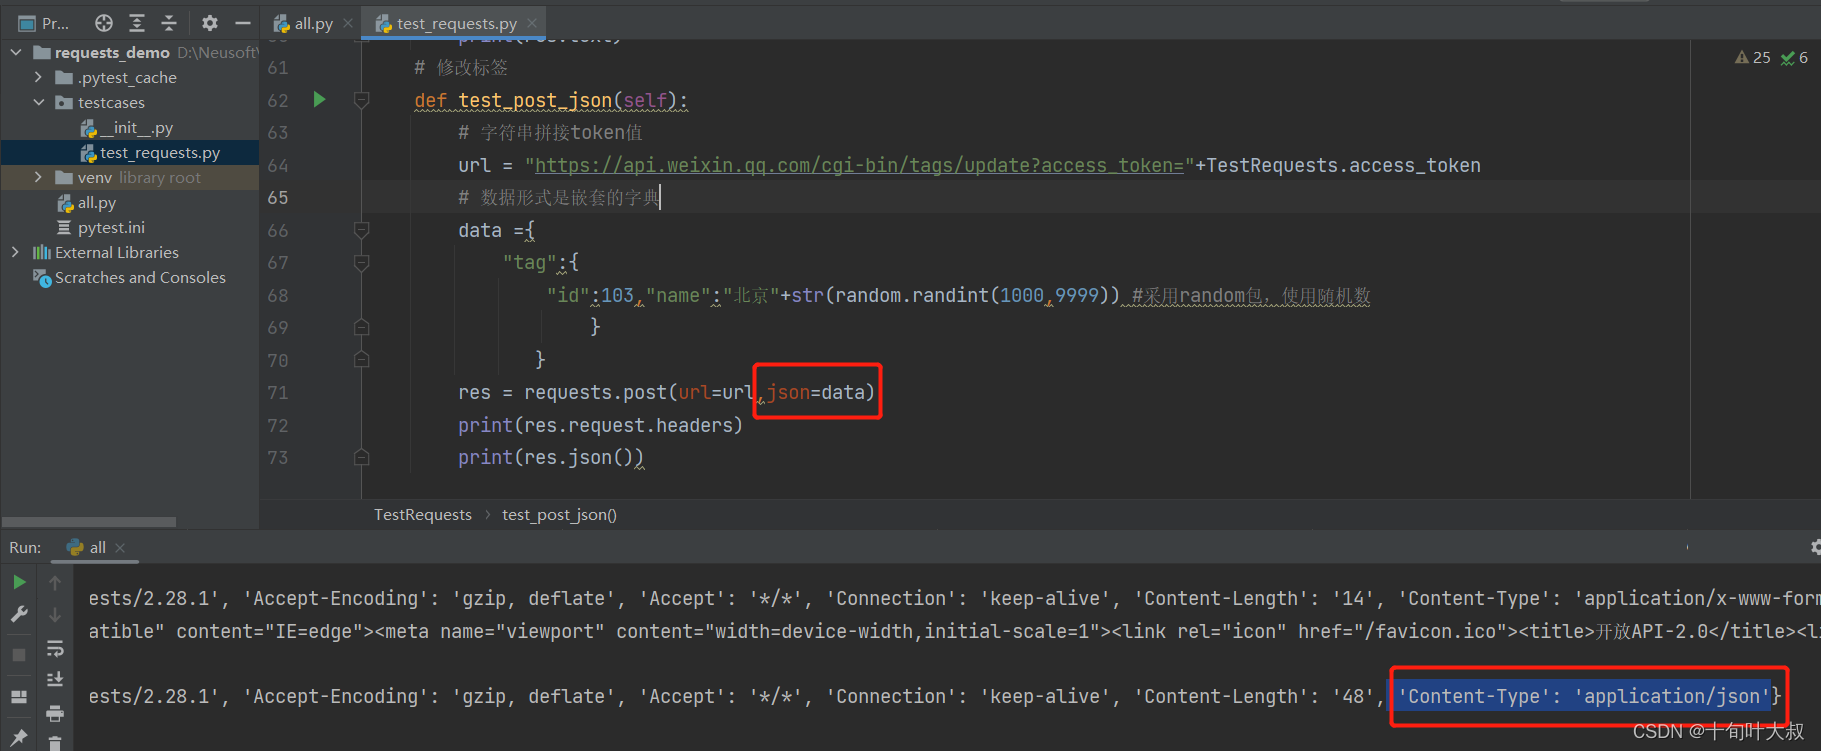1821x751 pixels.
Task: Click print(res.request.headers) on line 72
Action: 600,425
